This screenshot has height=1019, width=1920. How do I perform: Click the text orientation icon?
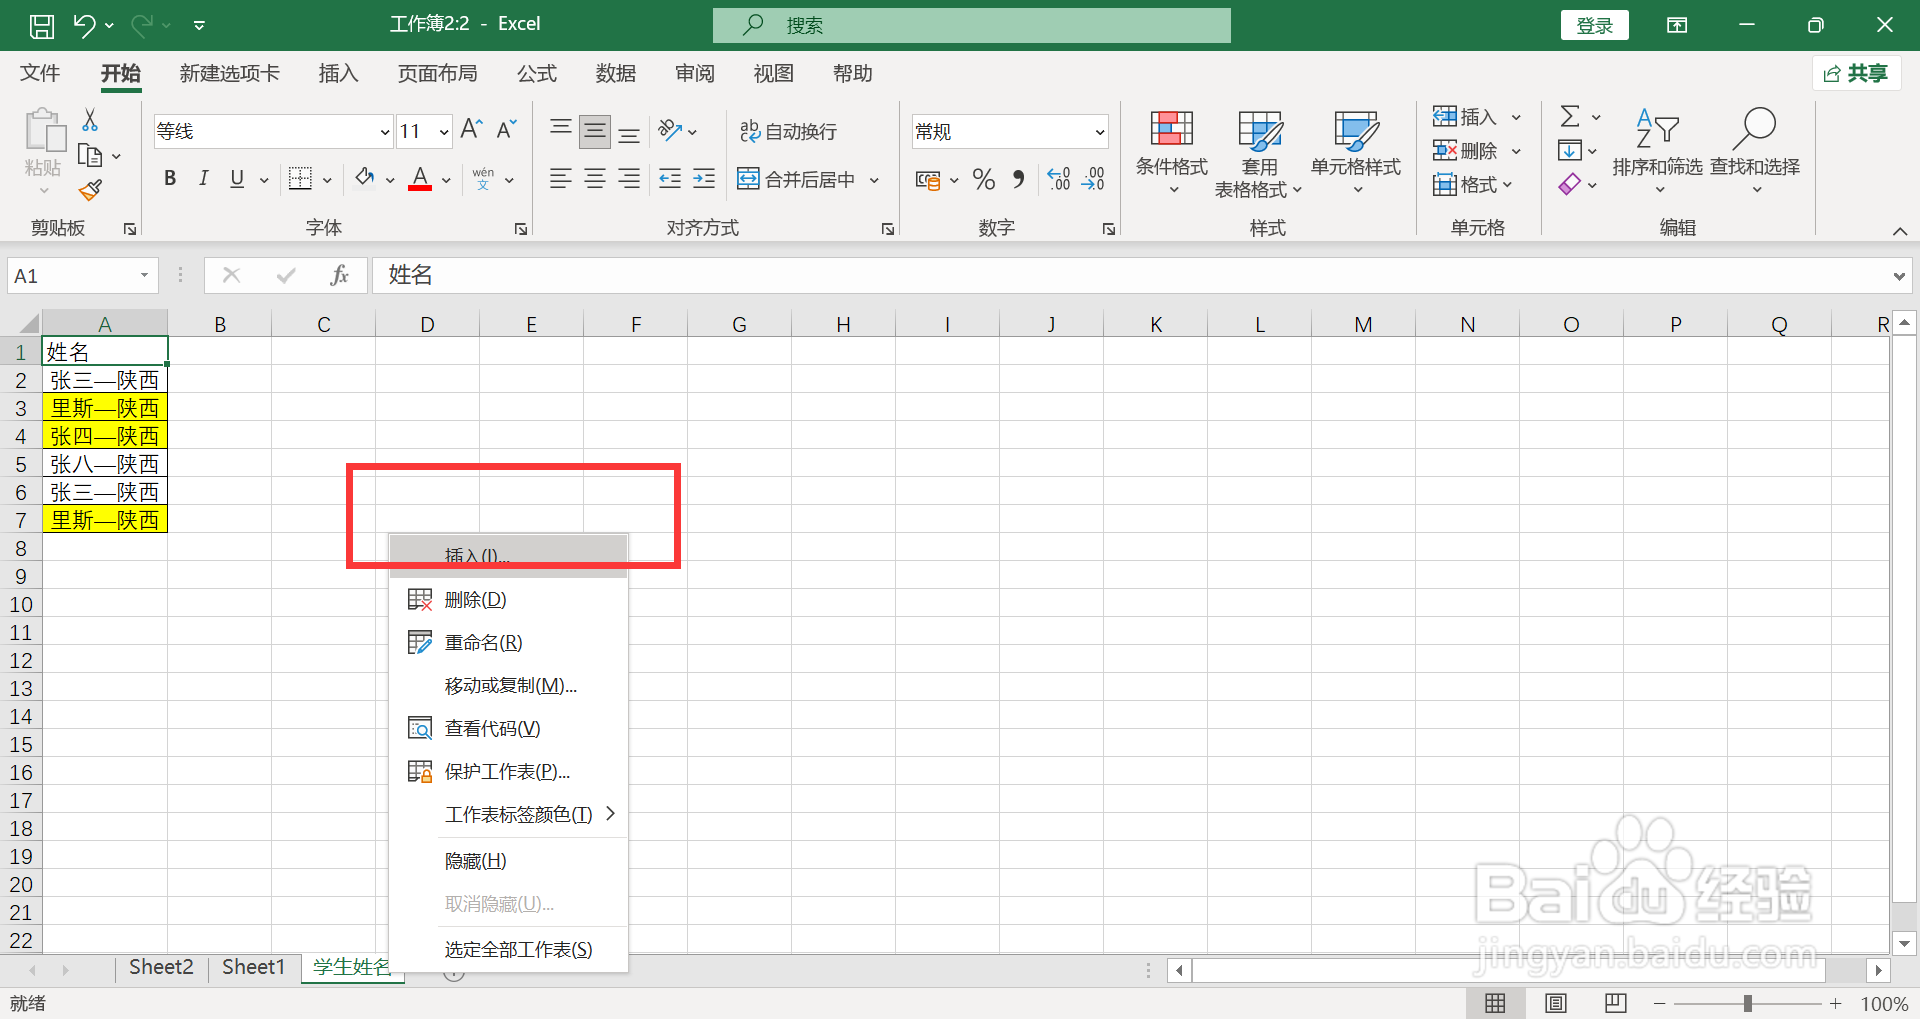(670, 131)
